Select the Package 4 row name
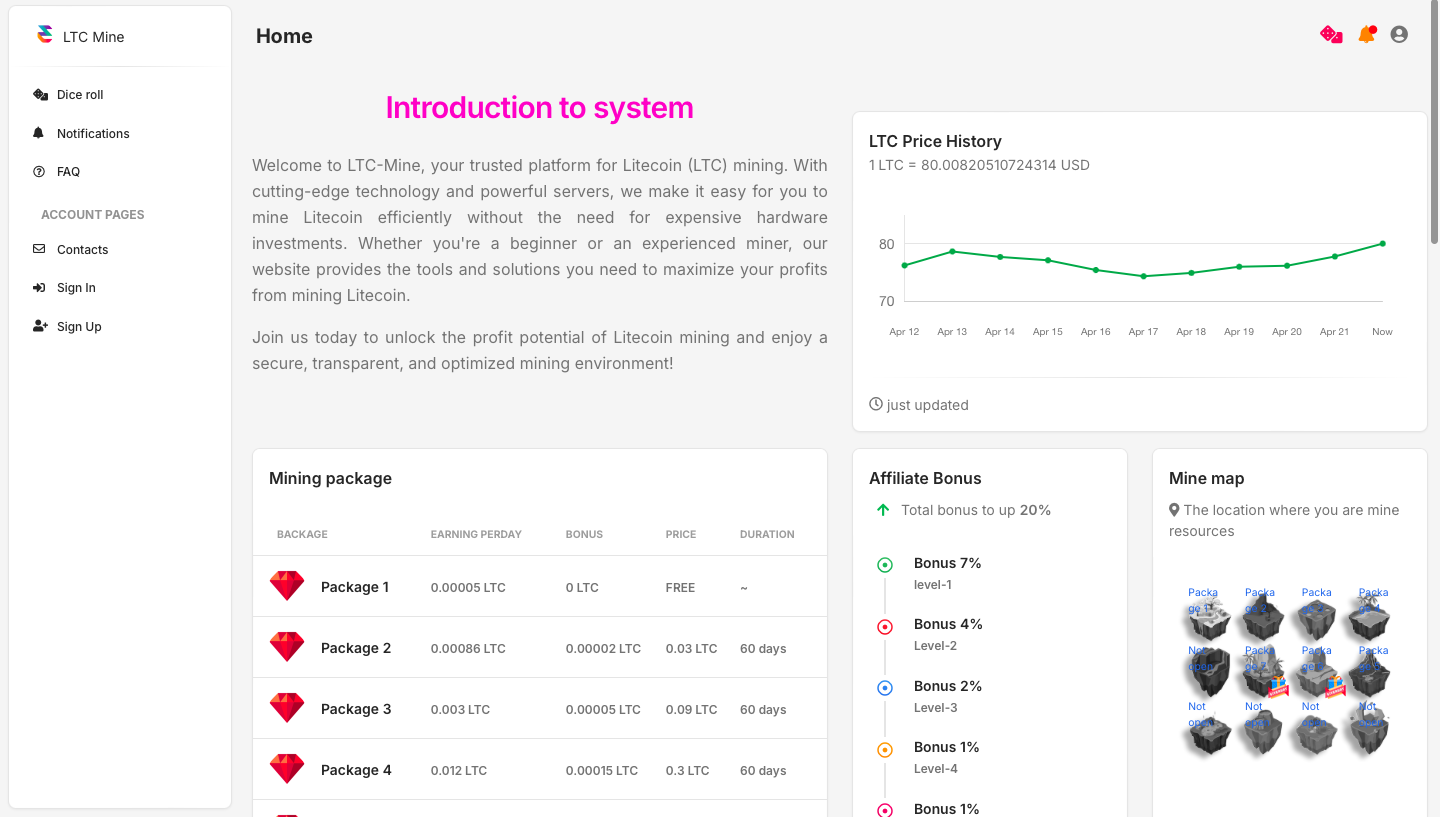The width and height of the screenshot is (1440, 817). [x=356, y=770]
